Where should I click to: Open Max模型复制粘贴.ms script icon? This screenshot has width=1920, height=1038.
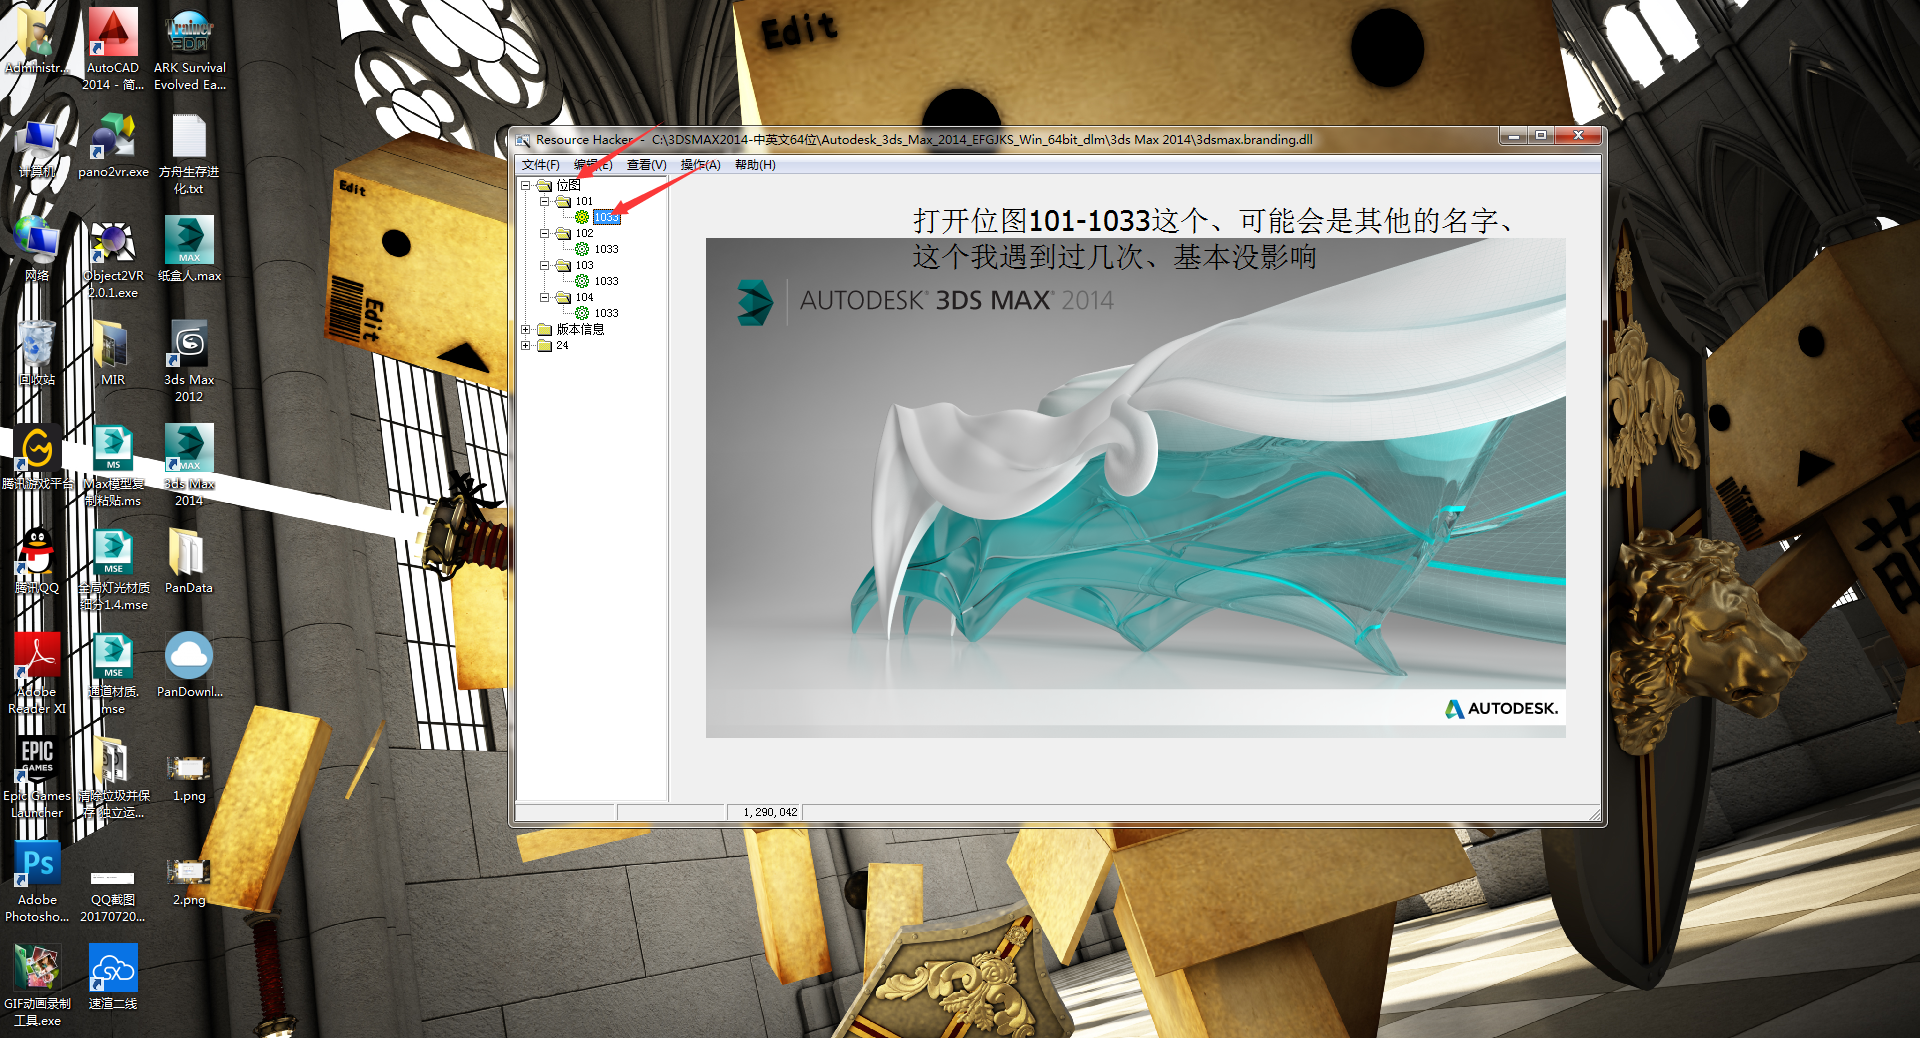pyautogui.click(x=113, y=466)
